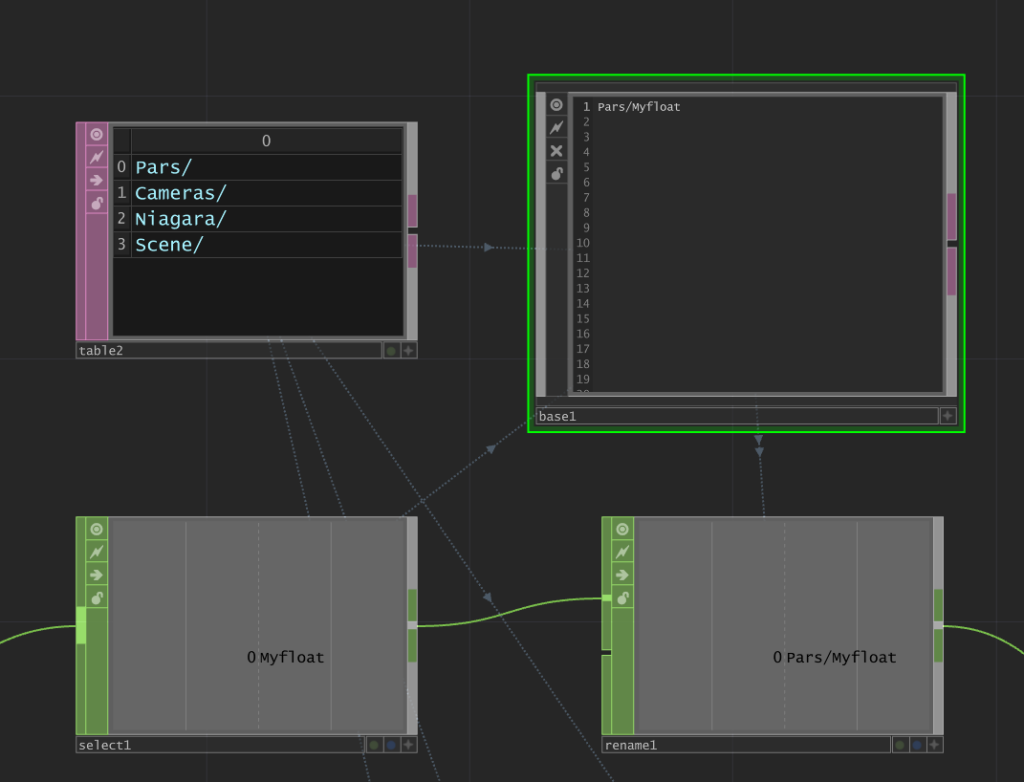Screen dimensions: 1024x782
Task: Toggle viewer active flag on rename1
Action: coord(622,529)
